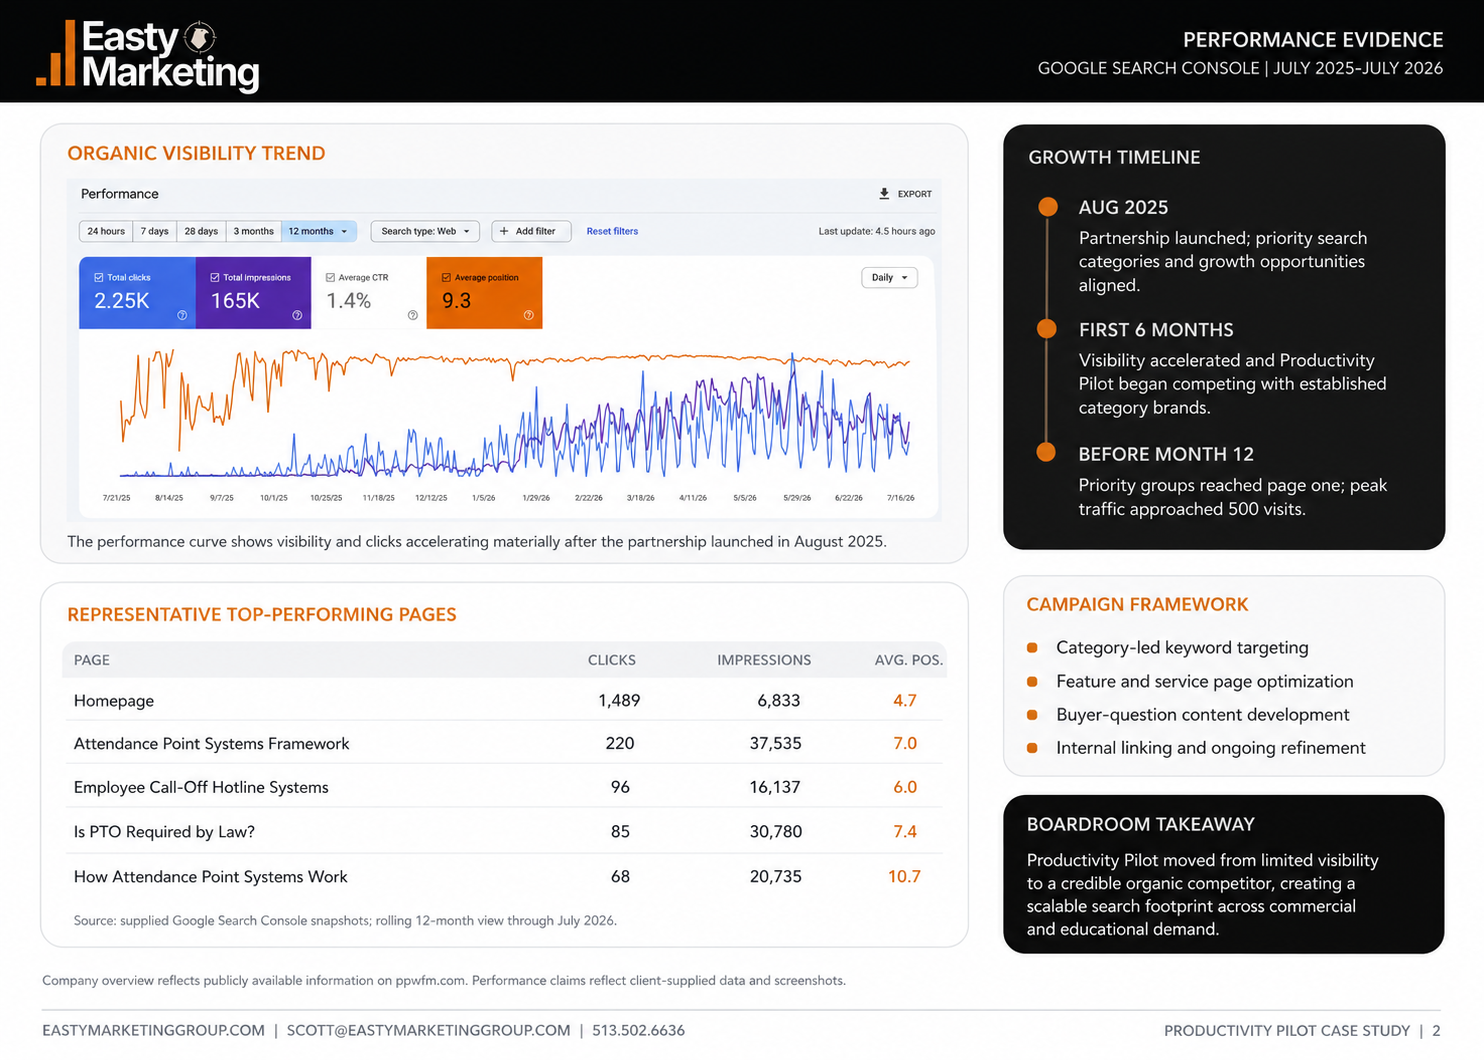Image resolution: width=1484 pixels, height=1060 pixels.
Task: Click the CLICKS column header
Action: 612,660
